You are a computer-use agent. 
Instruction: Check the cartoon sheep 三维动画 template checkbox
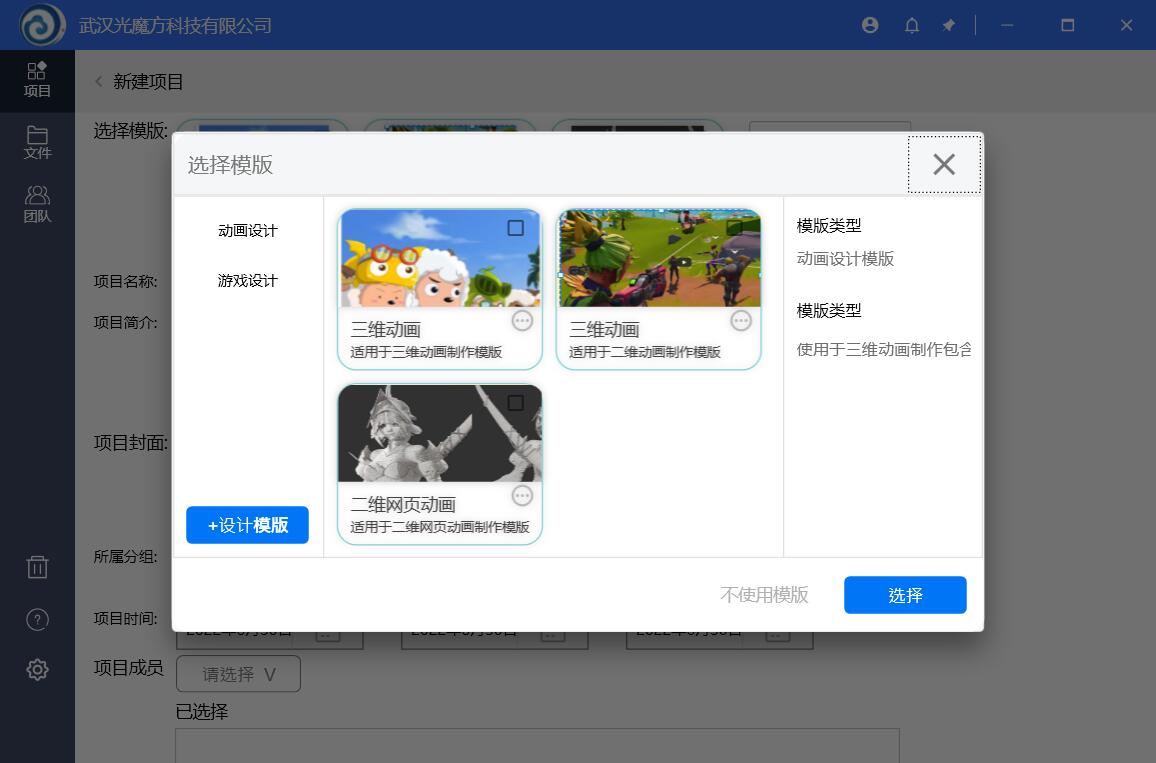point(515,228)
